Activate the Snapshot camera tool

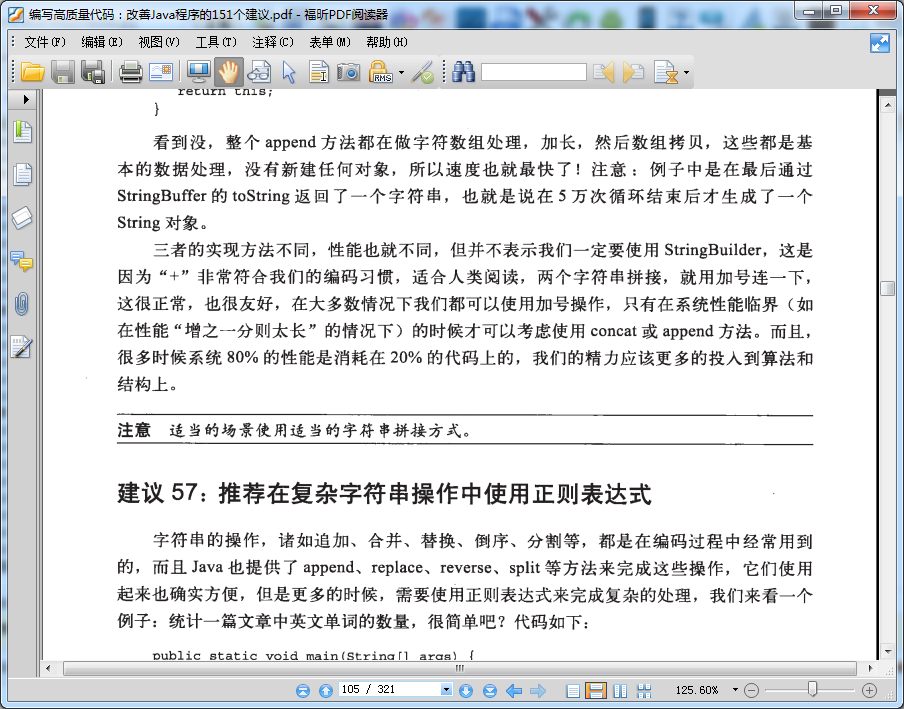click(x=348, y=73)
